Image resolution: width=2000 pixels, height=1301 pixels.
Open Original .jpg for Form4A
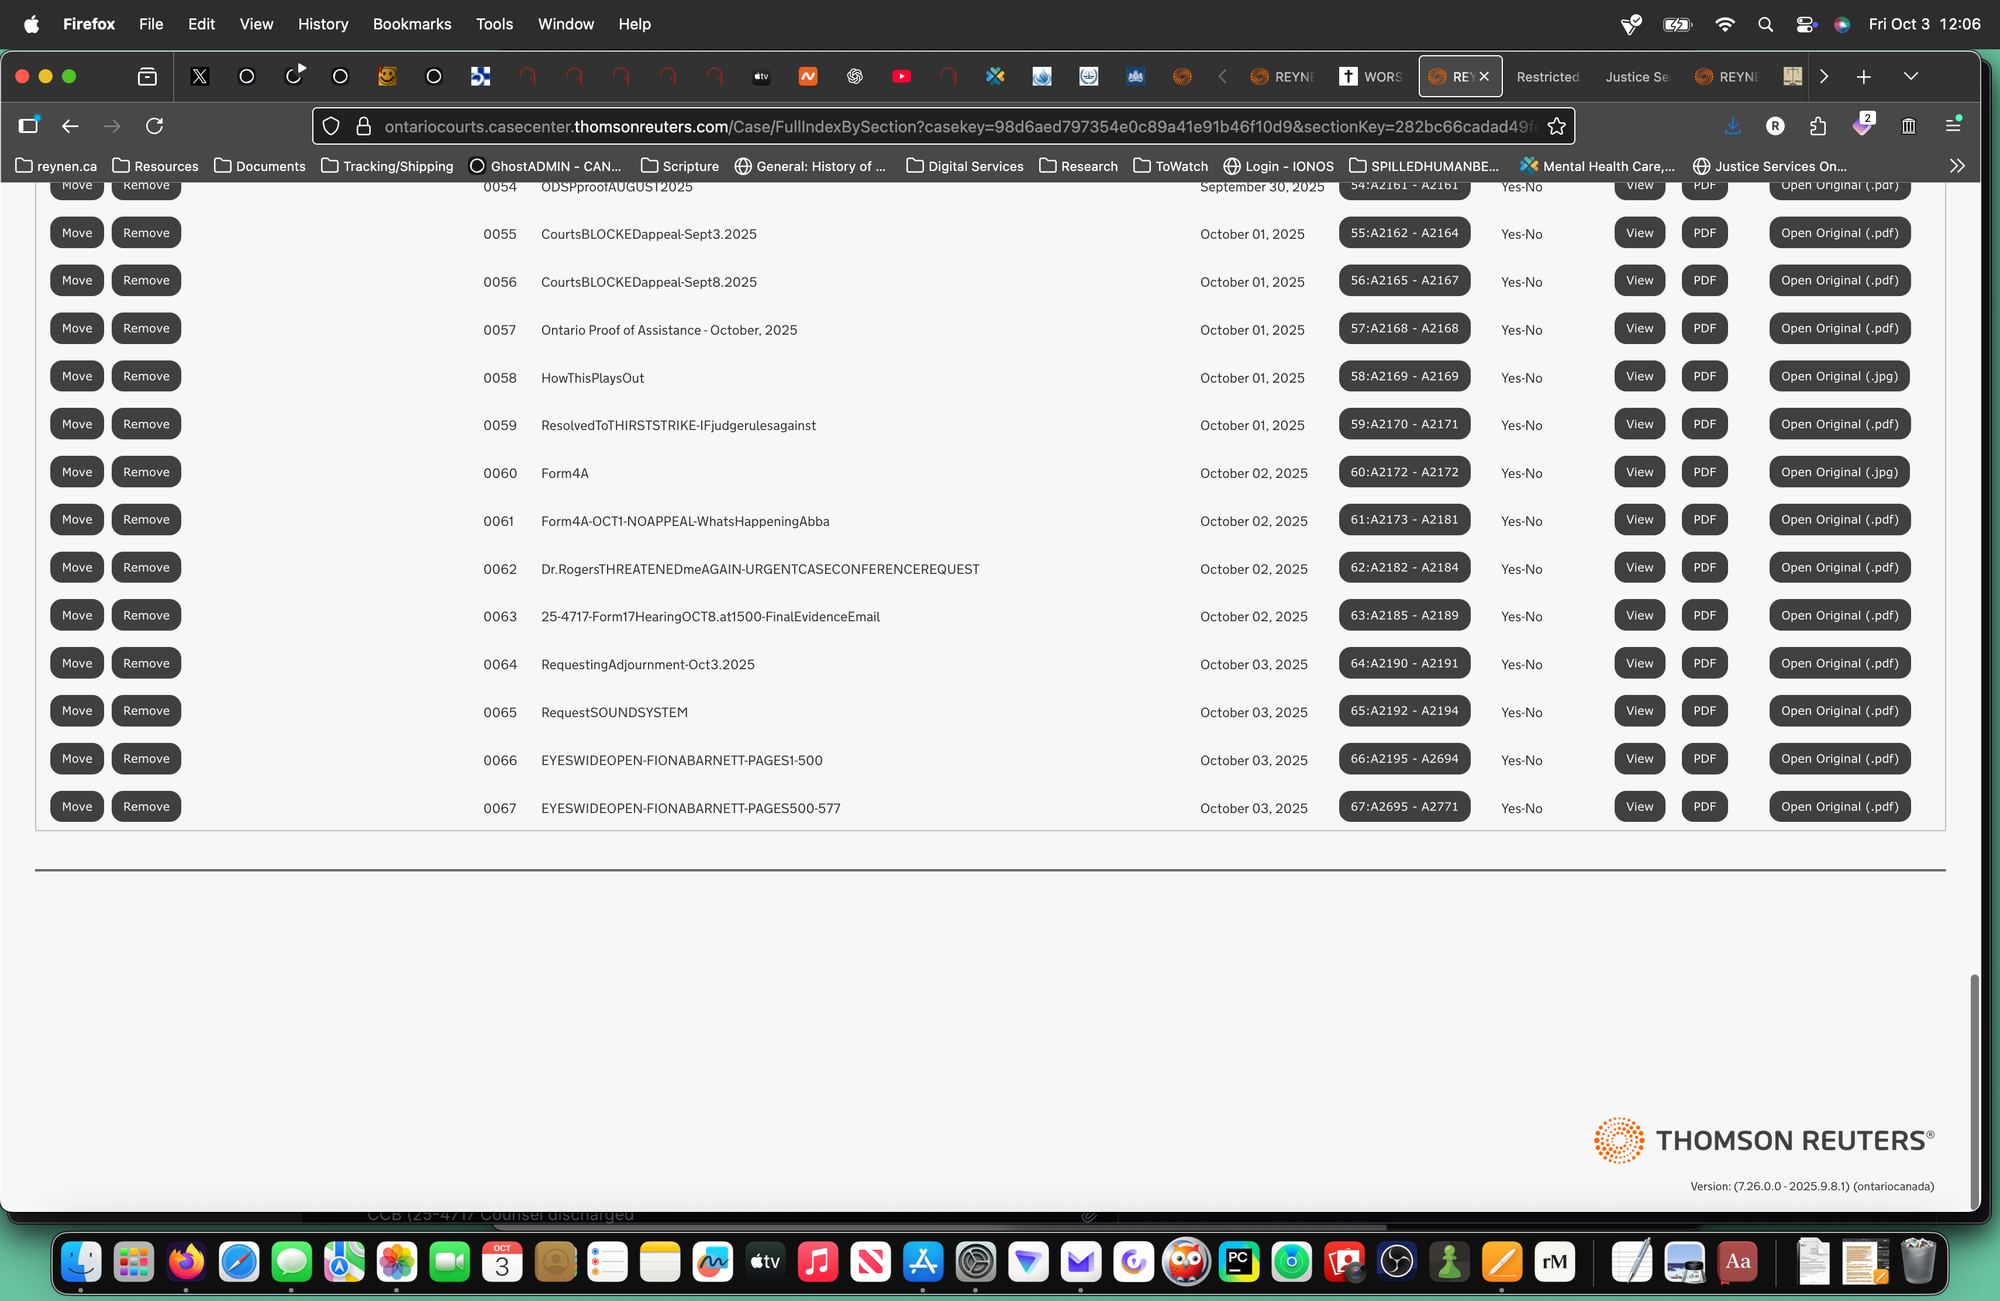[x=1839, y=472]
